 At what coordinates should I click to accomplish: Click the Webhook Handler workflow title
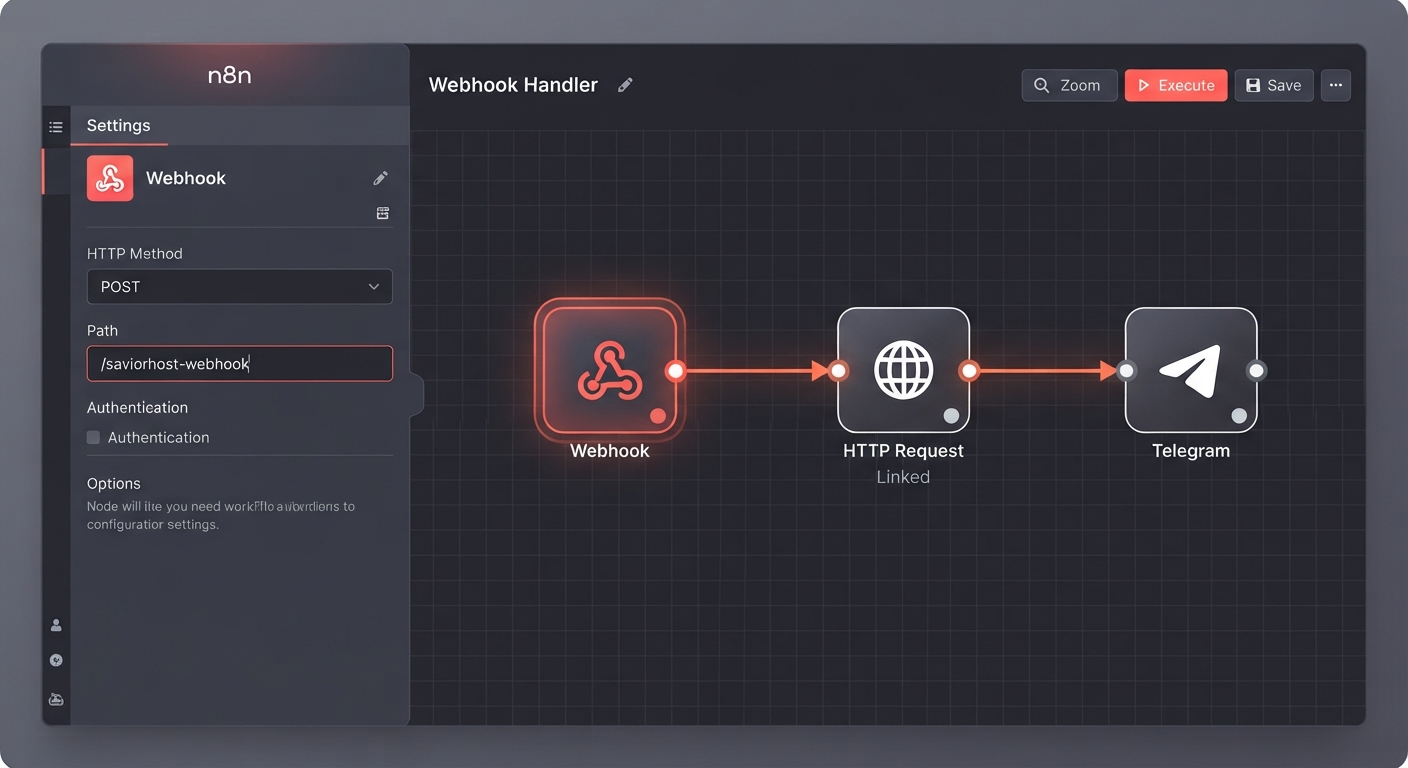tap(513, 85)
